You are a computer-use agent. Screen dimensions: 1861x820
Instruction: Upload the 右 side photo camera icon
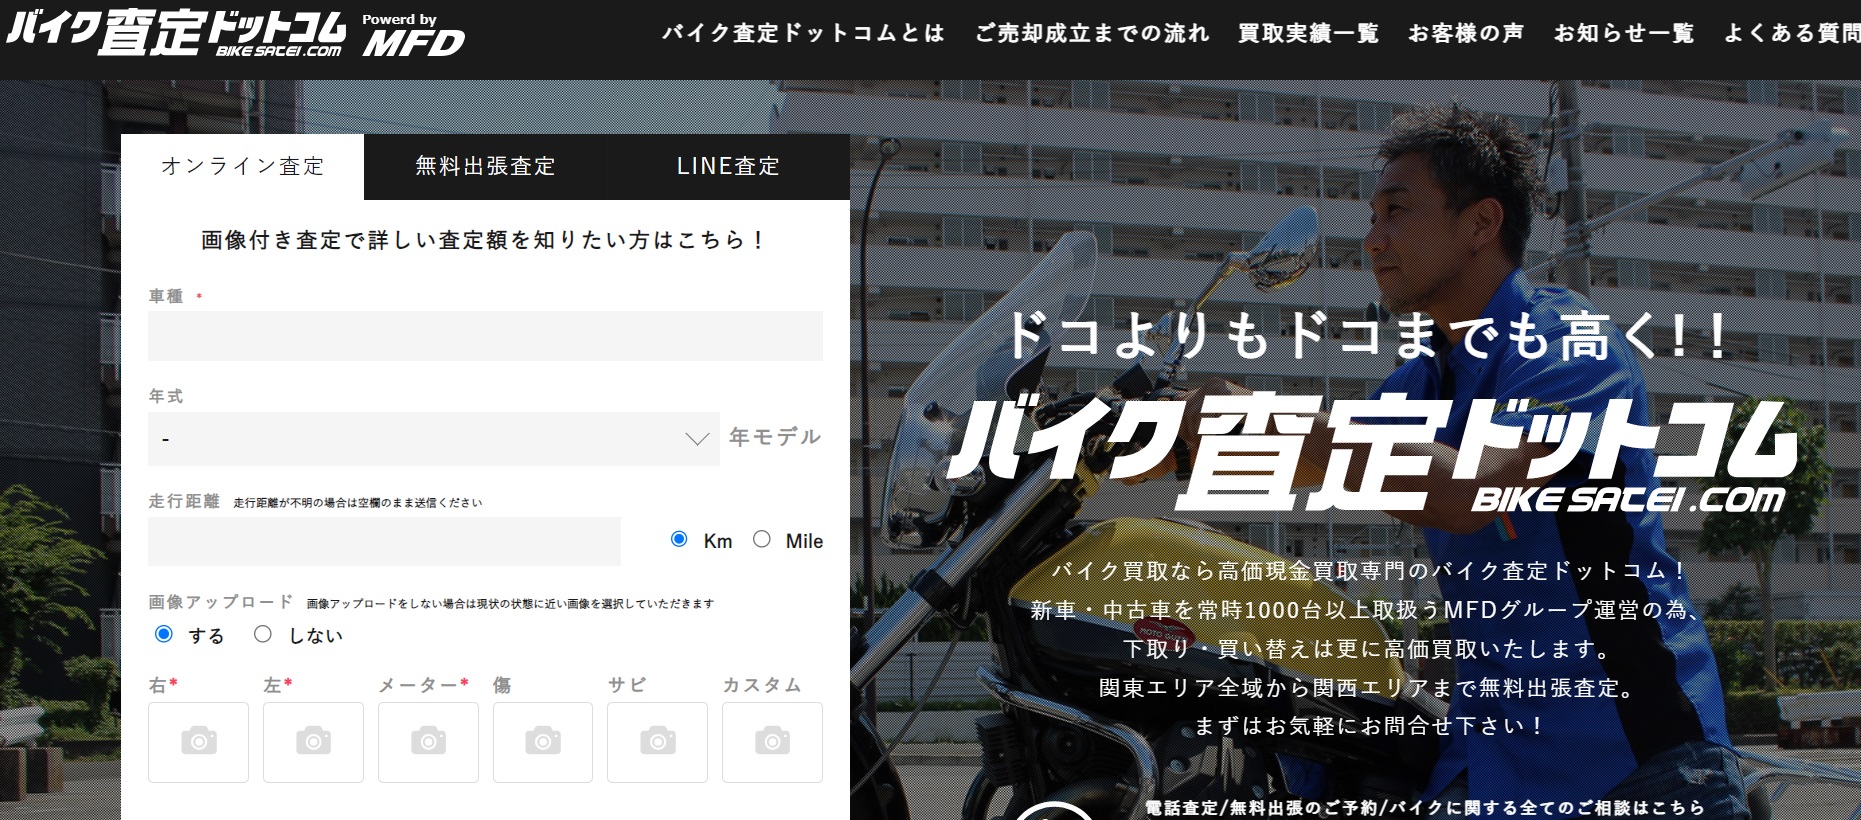[198, 742]
